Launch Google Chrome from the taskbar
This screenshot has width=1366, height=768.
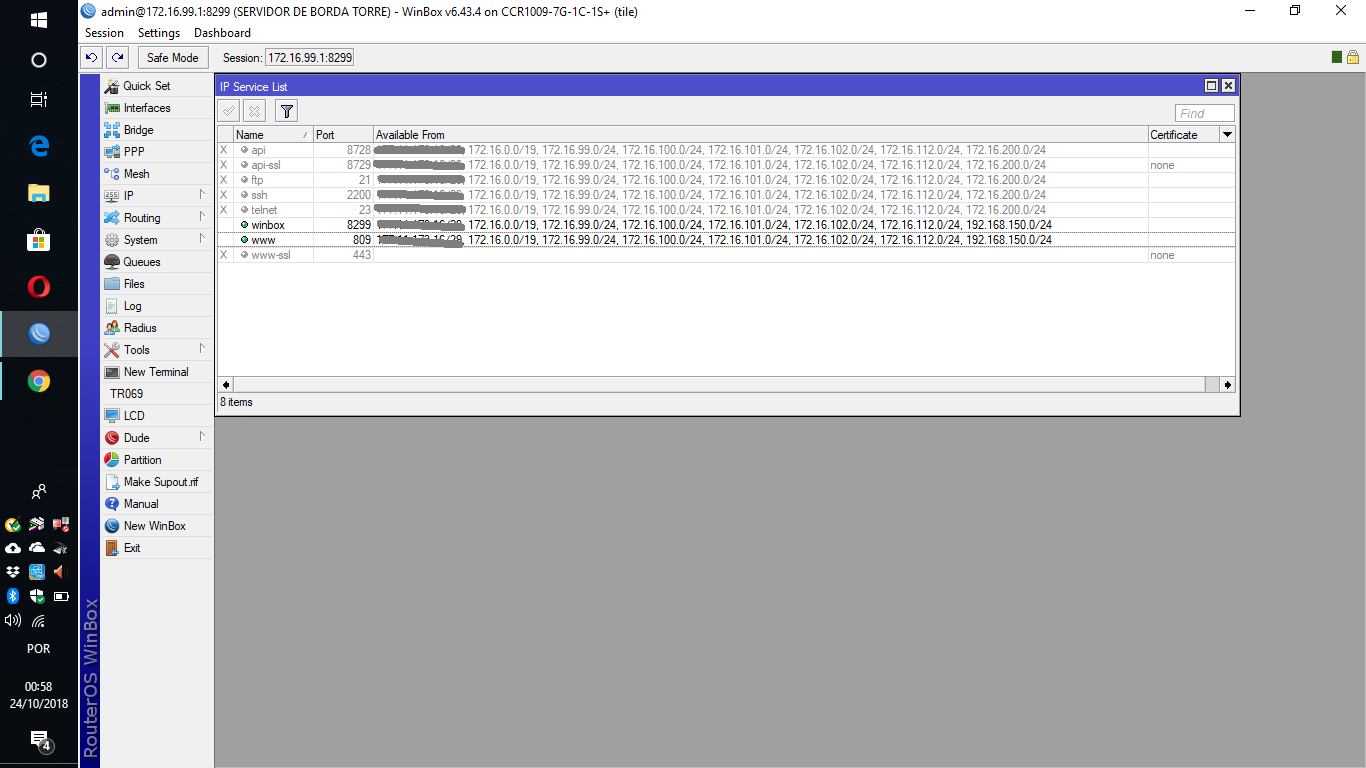click(x=39, y=381)
